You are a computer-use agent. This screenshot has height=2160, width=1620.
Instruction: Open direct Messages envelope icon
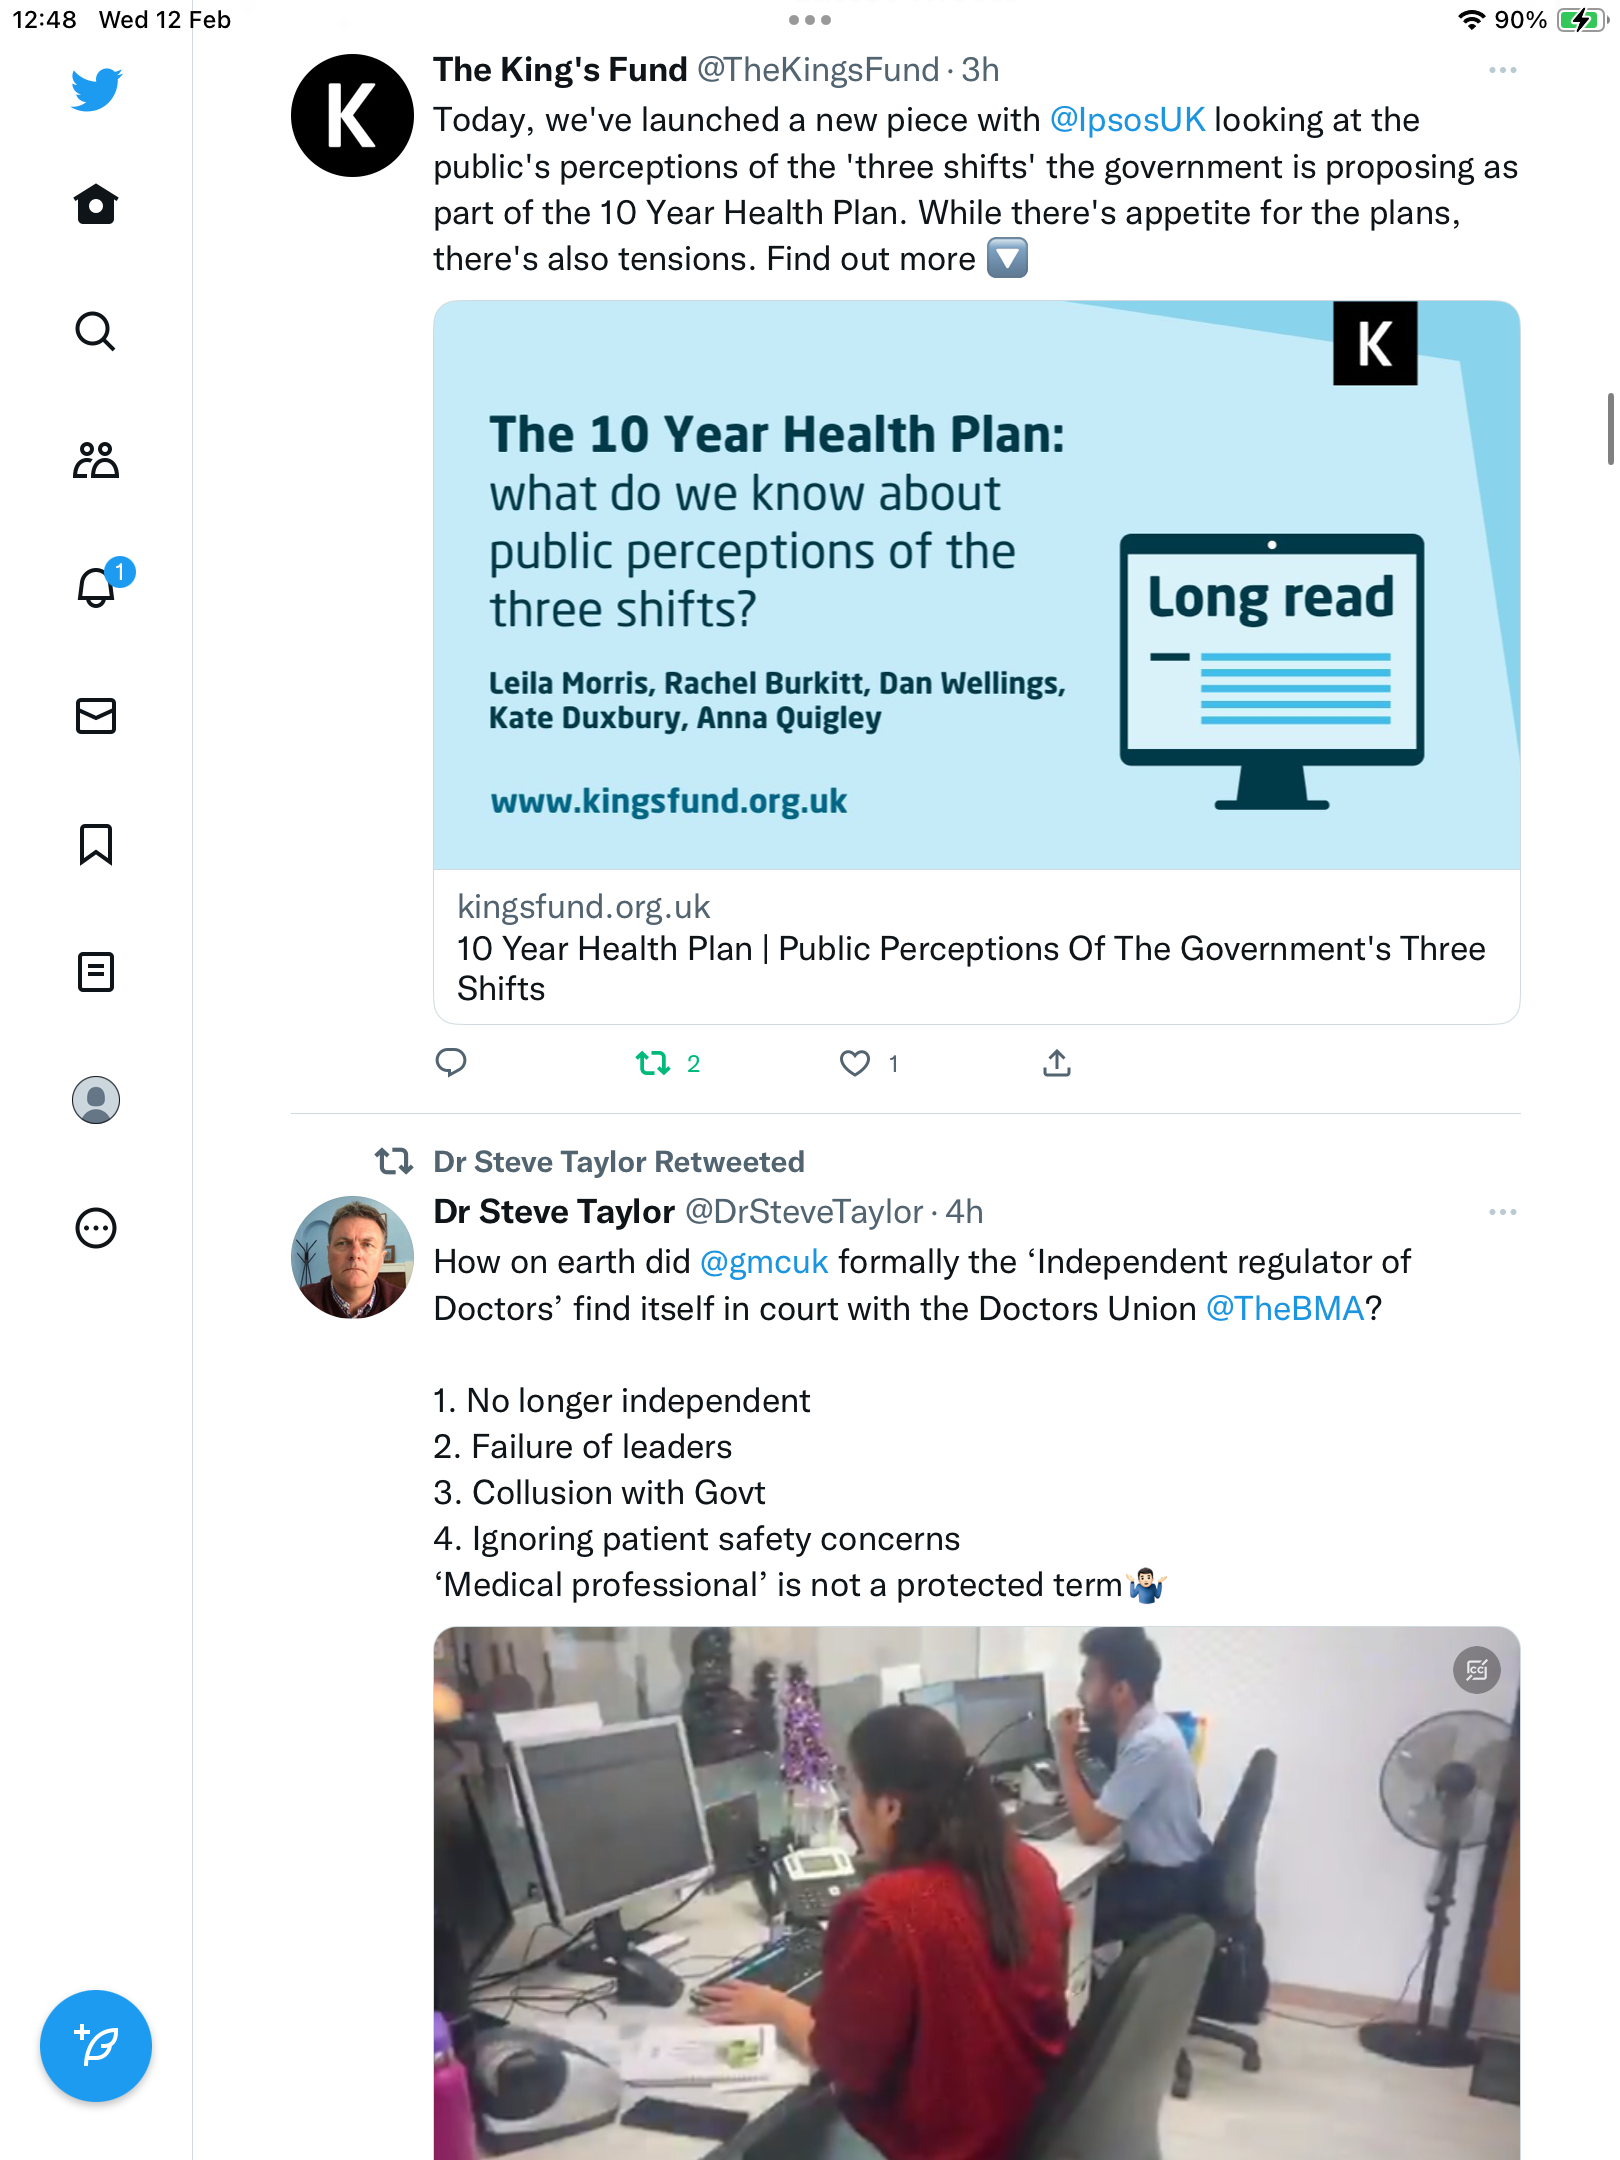coord(96,716)
